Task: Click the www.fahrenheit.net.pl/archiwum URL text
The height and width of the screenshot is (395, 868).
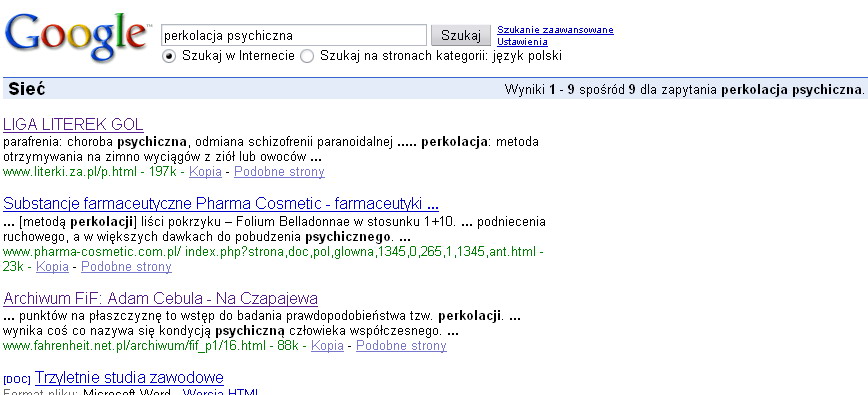Action: point(136,346)
